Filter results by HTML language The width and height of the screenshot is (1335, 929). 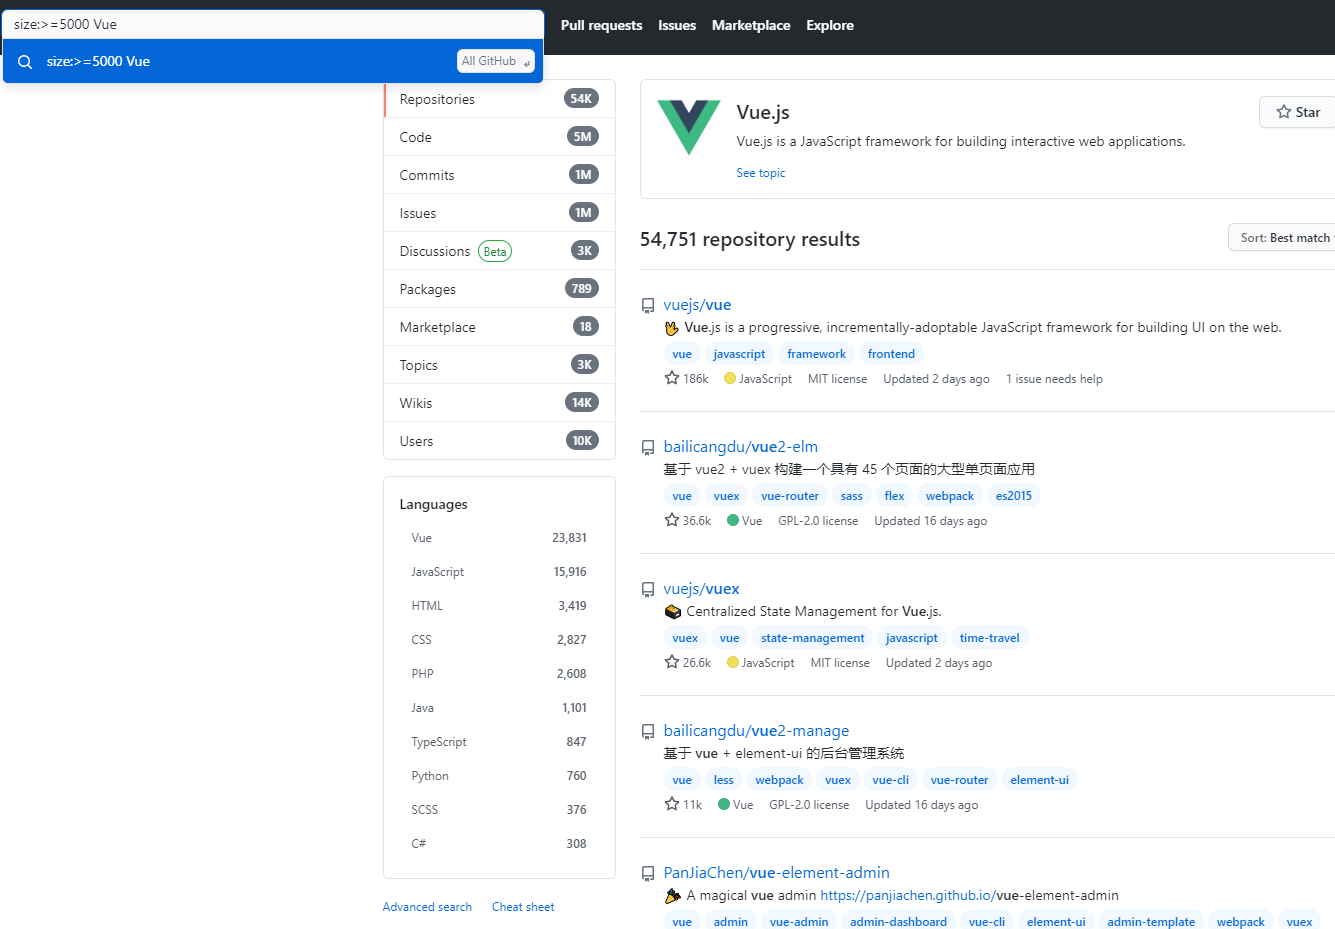499,606
